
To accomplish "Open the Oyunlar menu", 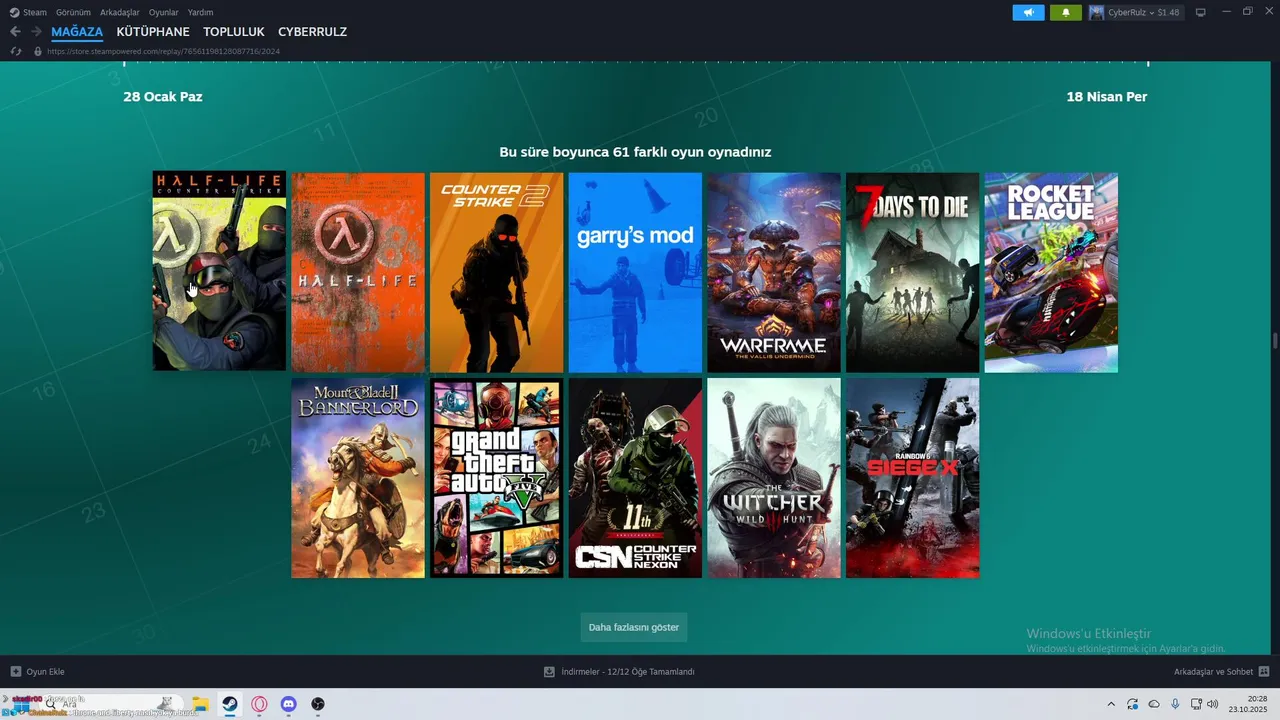I will (x=164, y=12).
